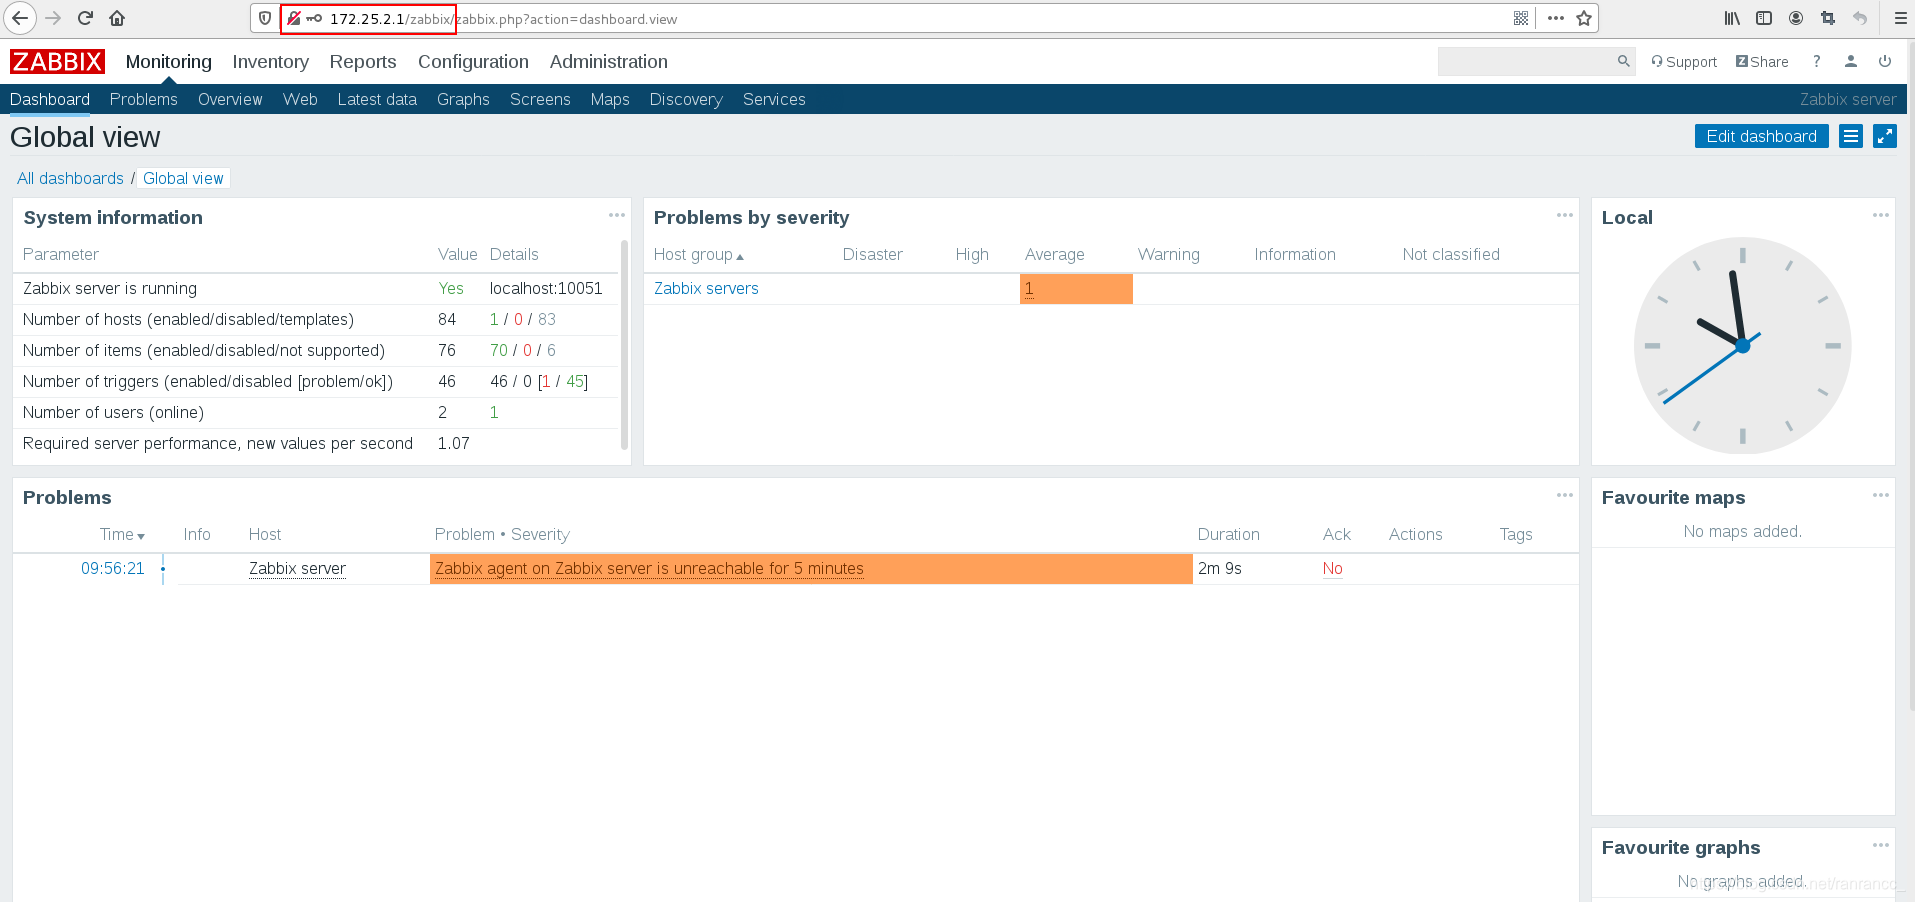
Task: Click the ZABBIX logo
Action: (57, 62)
